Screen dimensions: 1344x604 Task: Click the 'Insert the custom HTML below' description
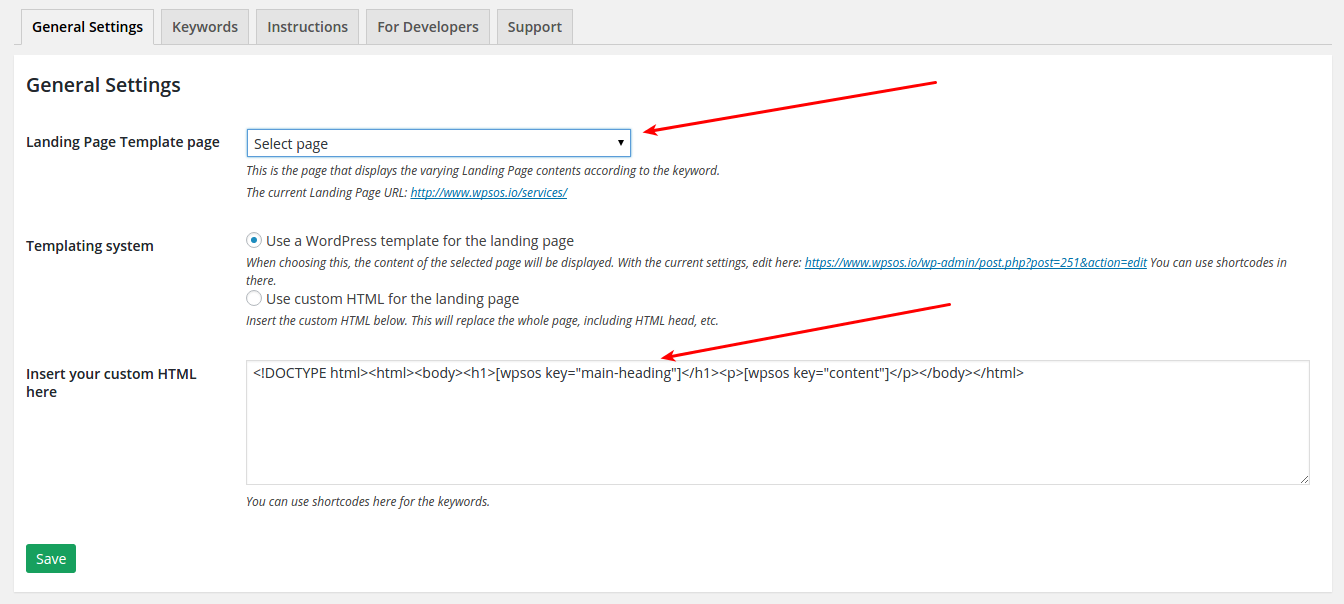pos(482,321)
